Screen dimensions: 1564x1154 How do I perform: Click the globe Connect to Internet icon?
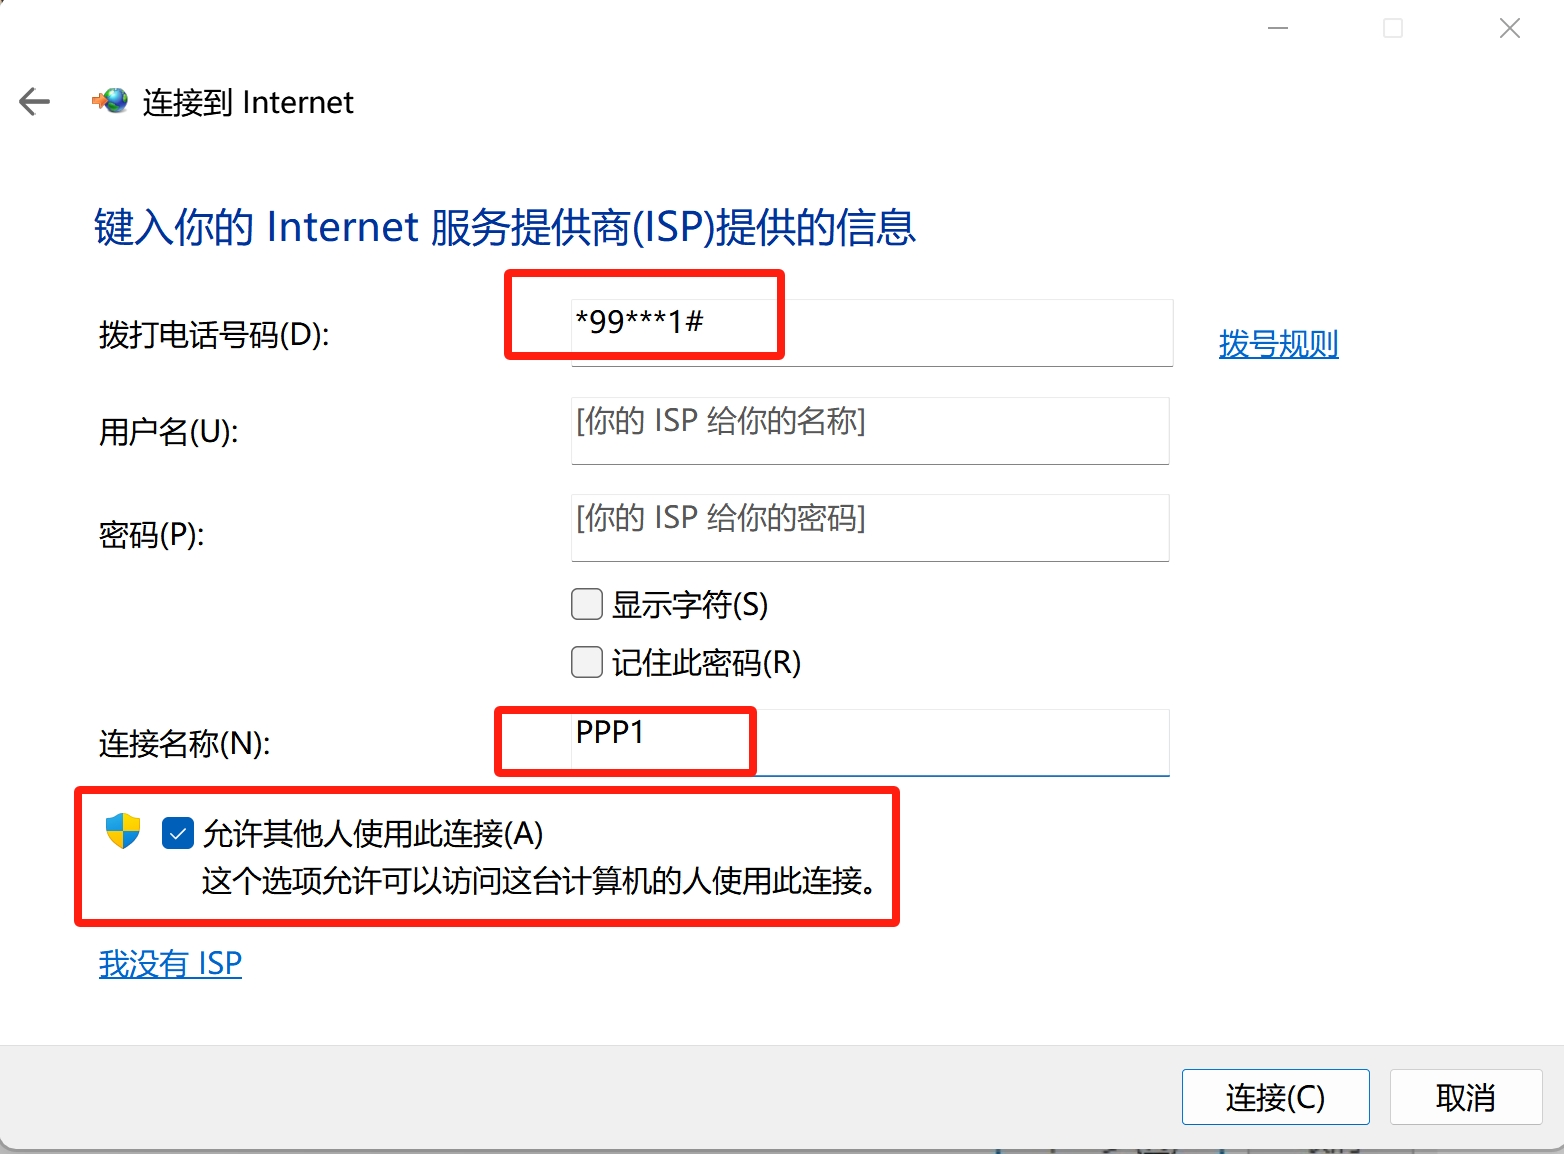tap(110, 100)
